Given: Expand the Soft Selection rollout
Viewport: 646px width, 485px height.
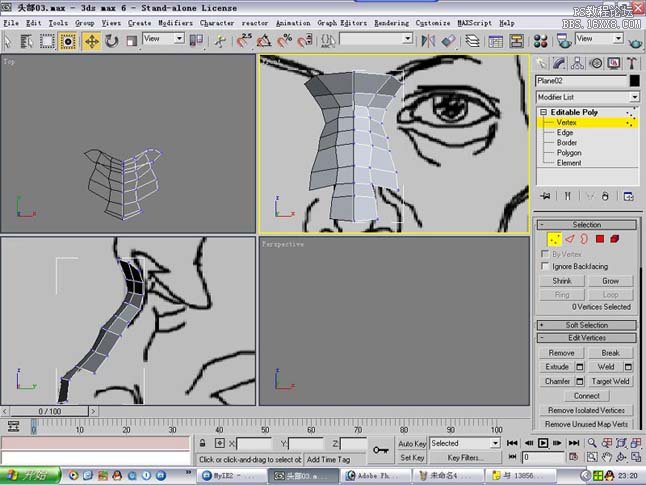Looking at the screenshot, I should pyautogui.click(x=587, y=325).
